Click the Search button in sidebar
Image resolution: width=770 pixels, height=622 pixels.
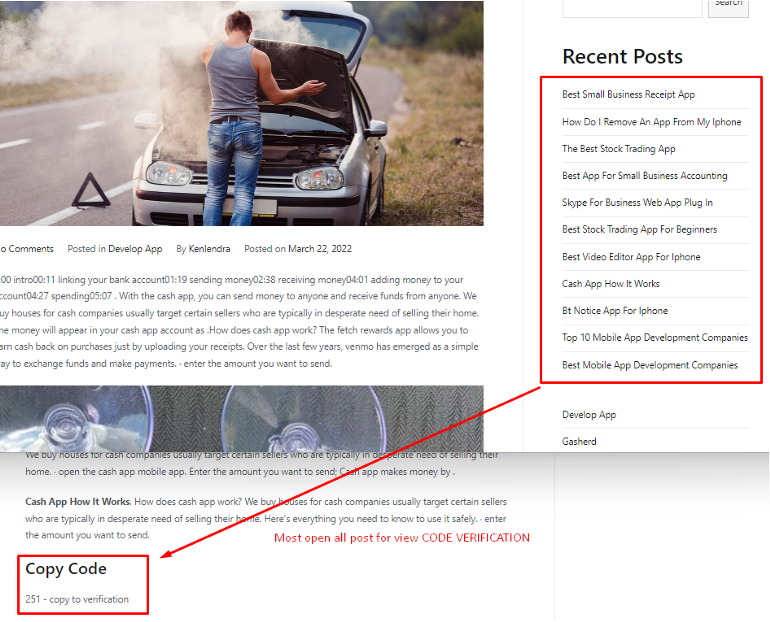(x=728, y=6)
